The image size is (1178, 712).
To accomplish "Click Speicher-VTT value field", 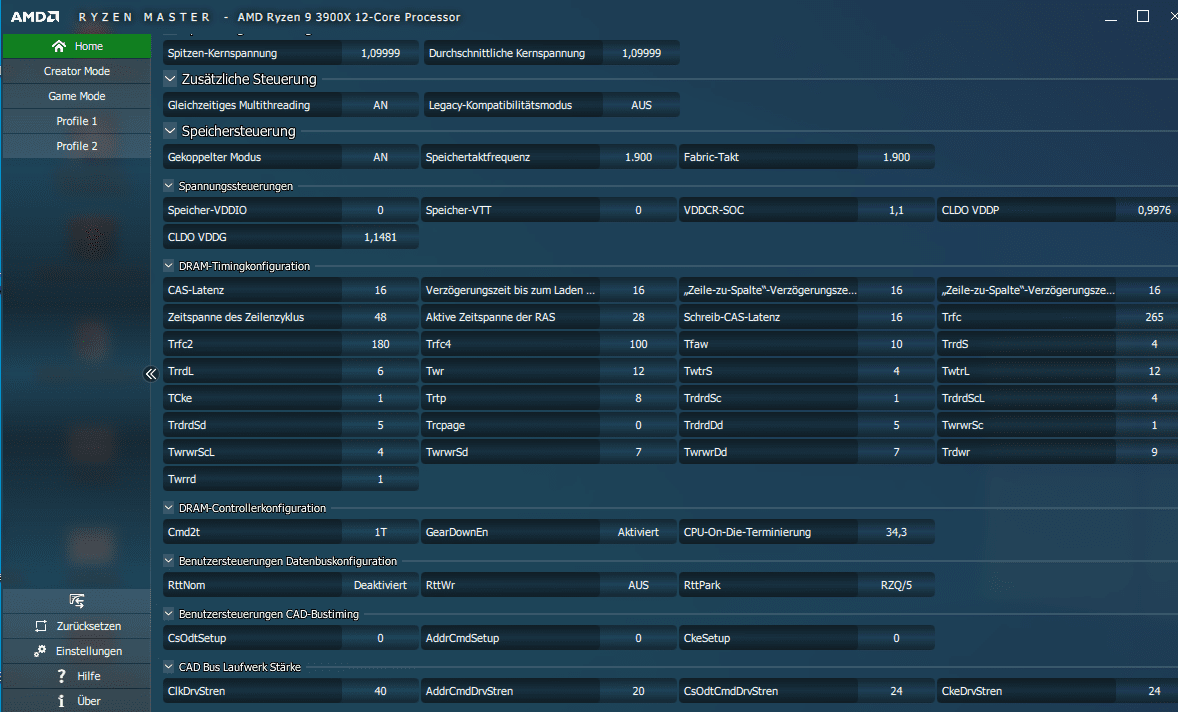I will (638, 210).
